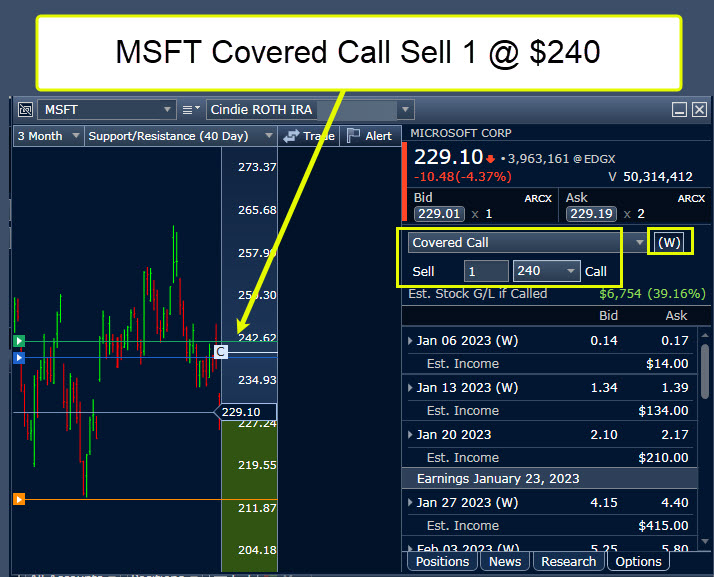Click the blue support line marker

pyautogui.click(x=18, y=356)
